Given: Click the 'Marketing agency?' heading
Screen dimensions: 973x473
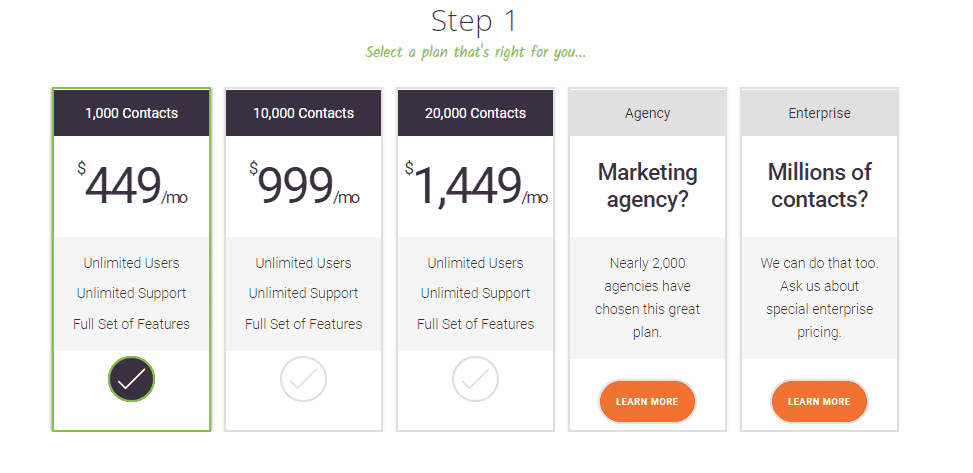Looking at the screenshot, I should pyautogui.click(x=647, y=186).
